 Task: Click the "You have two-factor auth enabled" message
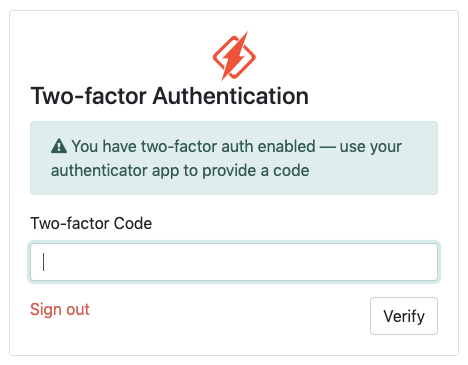click(194, 146)
